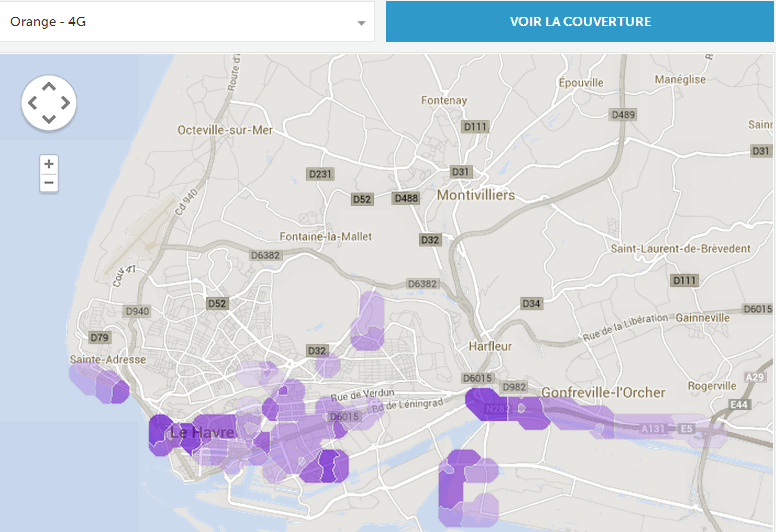This screenshot has width=776, height=532.
Task: Select the Montivilliers town label
Action: 476,195
